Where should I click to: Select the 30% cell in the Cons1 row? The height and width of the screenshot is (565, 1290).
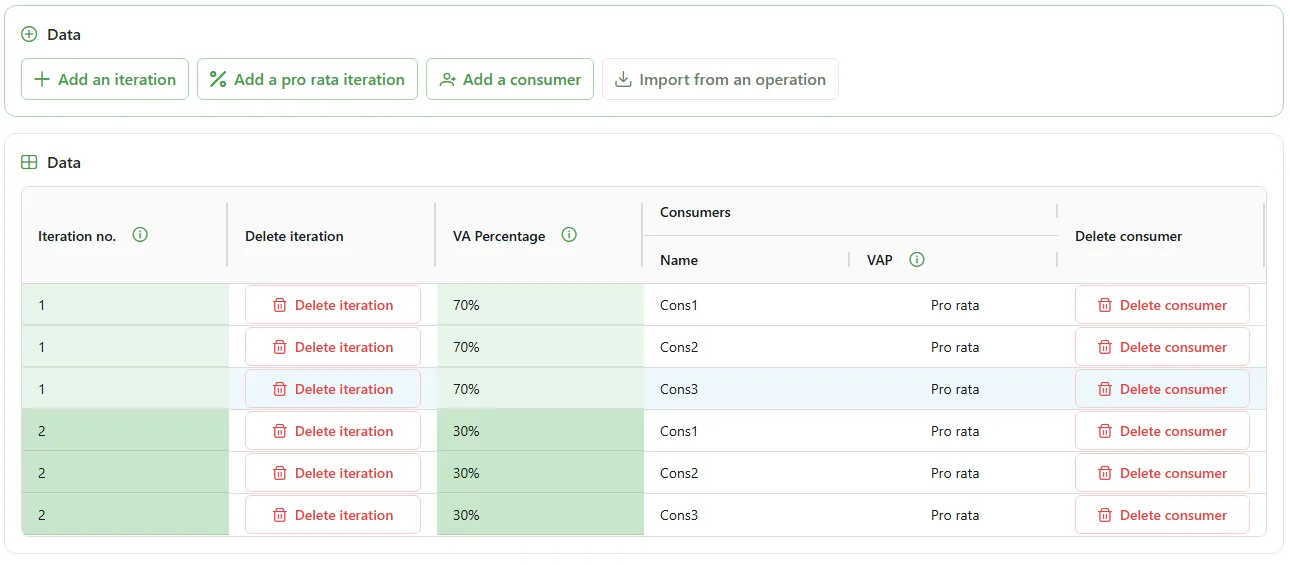540,431
